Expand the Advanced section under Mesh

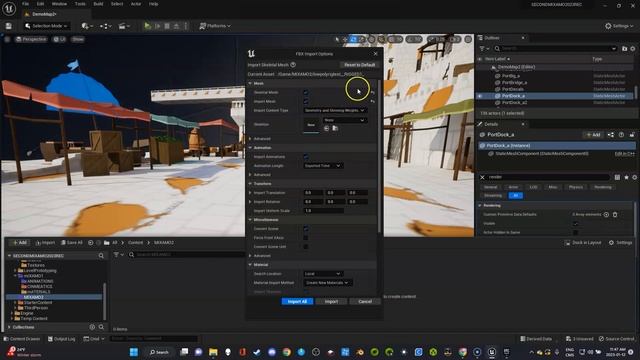[x=250, y=139]
